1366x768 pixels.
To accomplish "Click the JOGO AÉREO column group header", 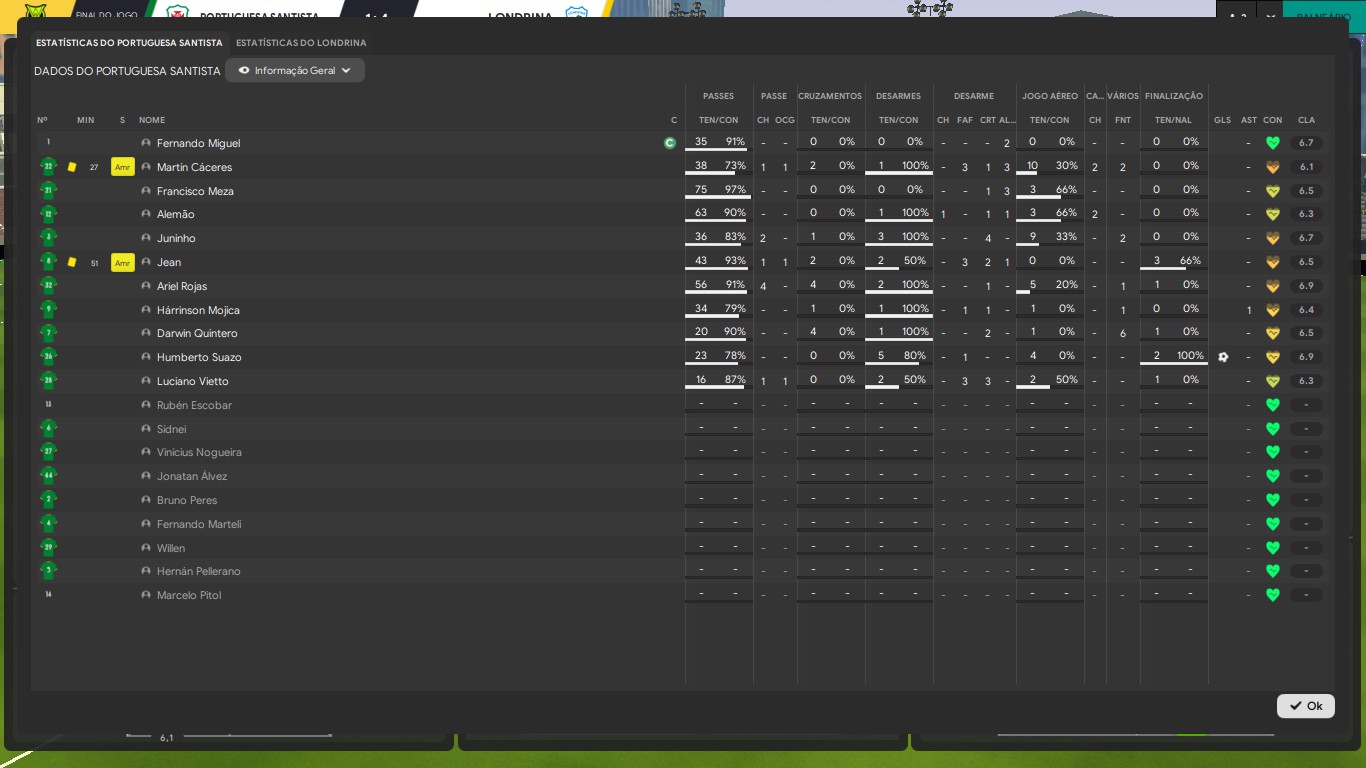I will point(1050,96).
